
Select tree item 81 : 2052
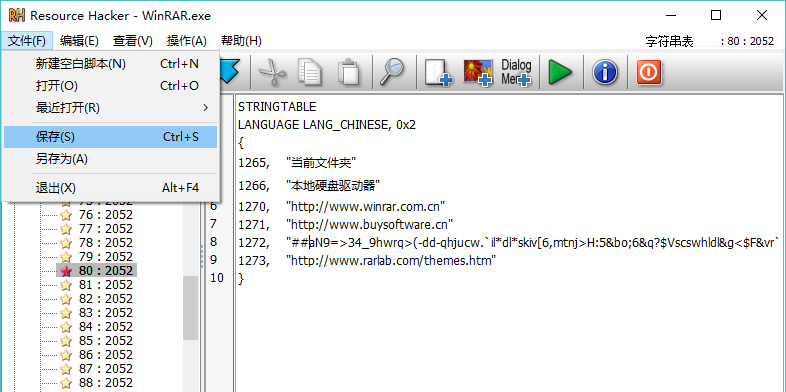point(105,285)
